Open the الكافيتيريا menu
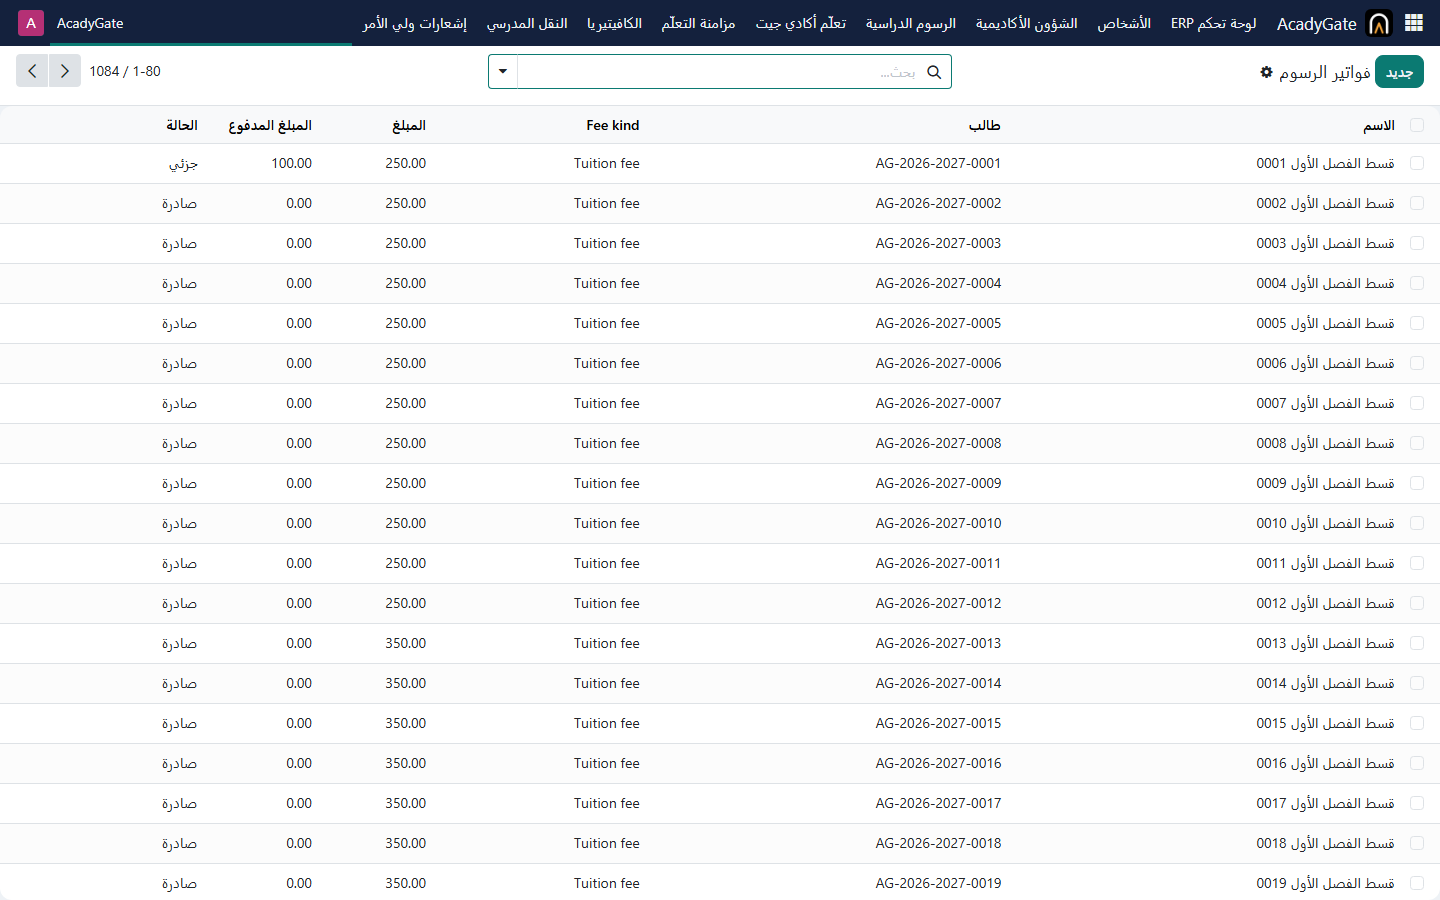This screenshot has height=900, width=1440. pos(615,23)
